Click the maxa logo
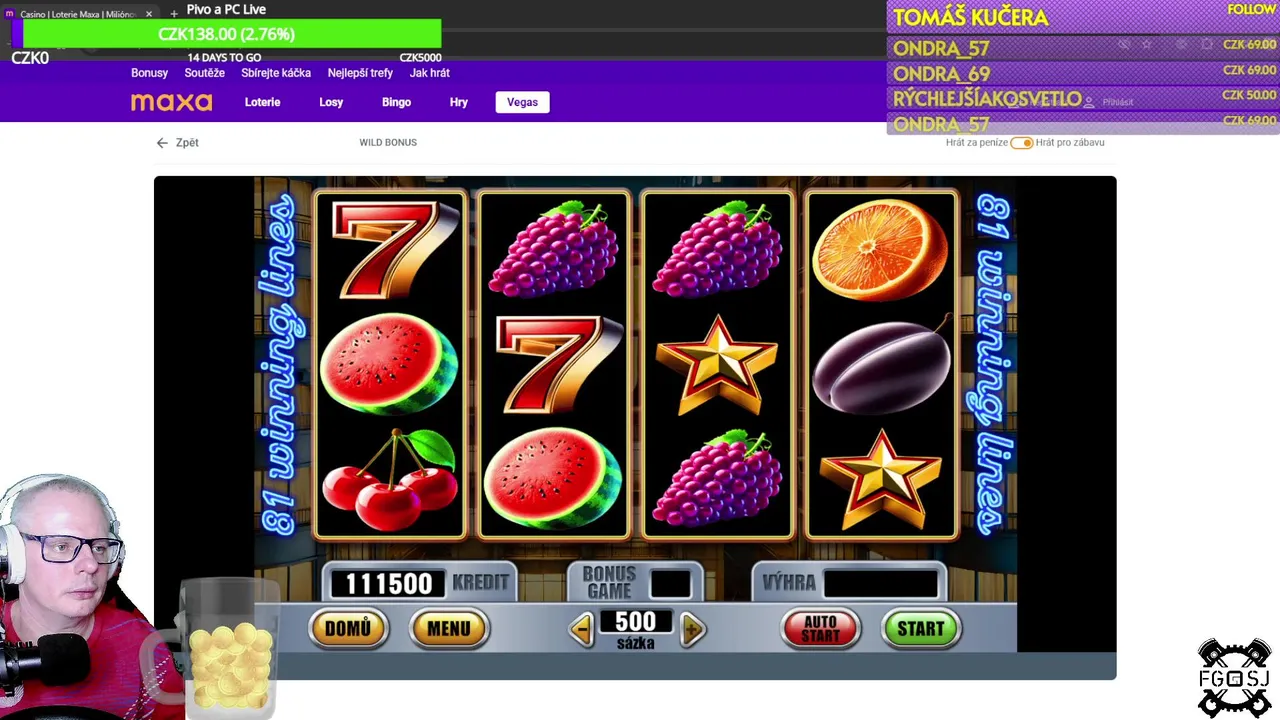This screenshot has height=720, width=1280. click(171, 102)
